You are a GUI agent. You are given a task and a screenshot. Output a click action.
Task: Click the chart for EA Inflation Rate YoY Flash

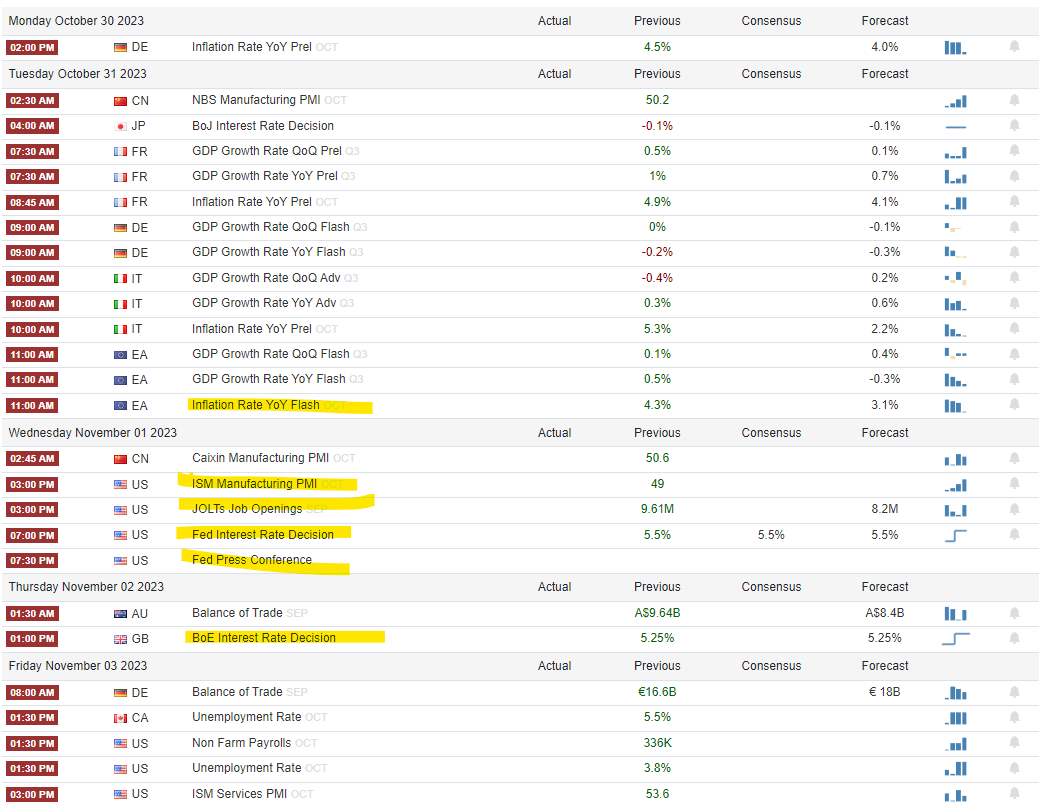point(955,407)
